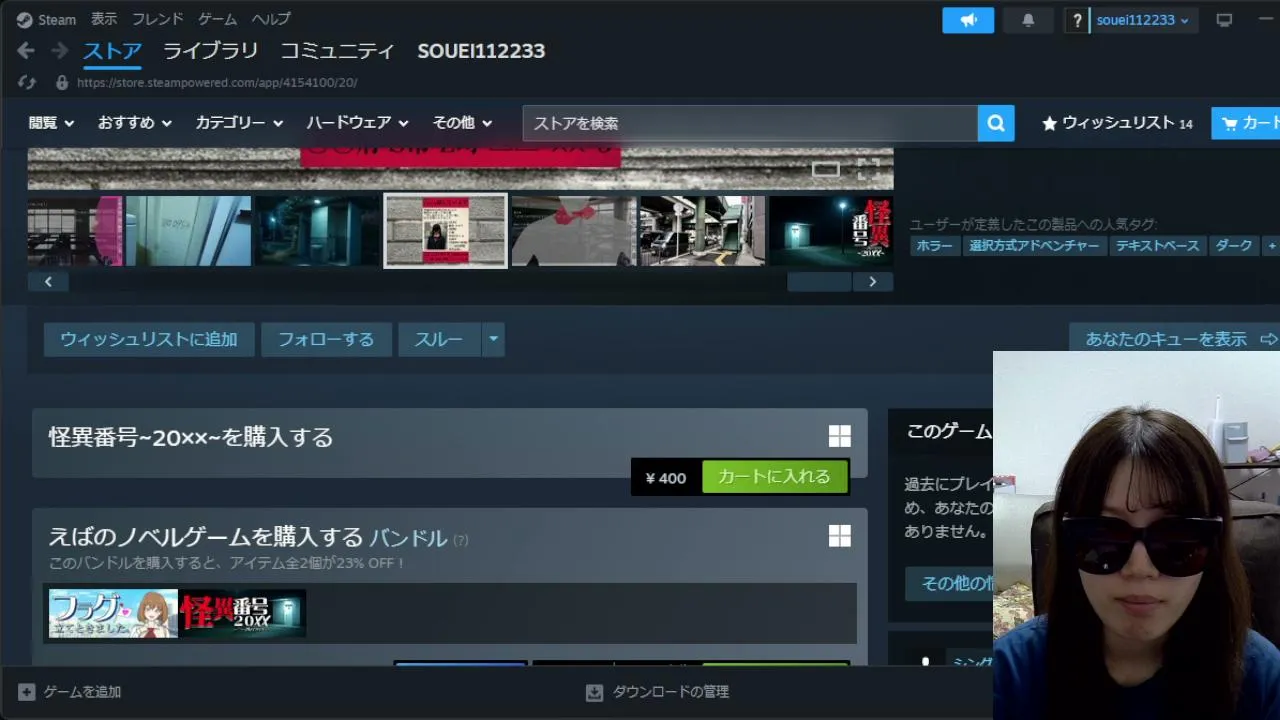Open ダウンロードの管理 in the bottom bar

[x=671, y=692]
